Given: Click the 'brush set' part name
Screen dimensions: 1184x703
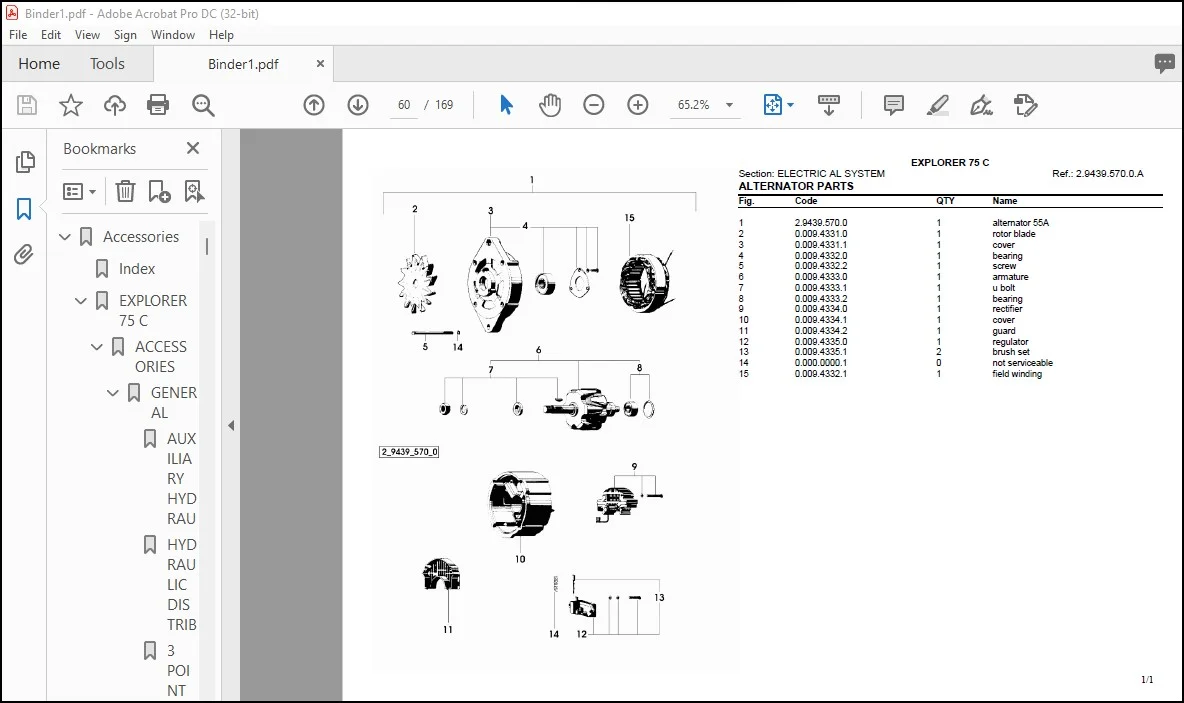Looking at the screenshot, I should 1010,352.
